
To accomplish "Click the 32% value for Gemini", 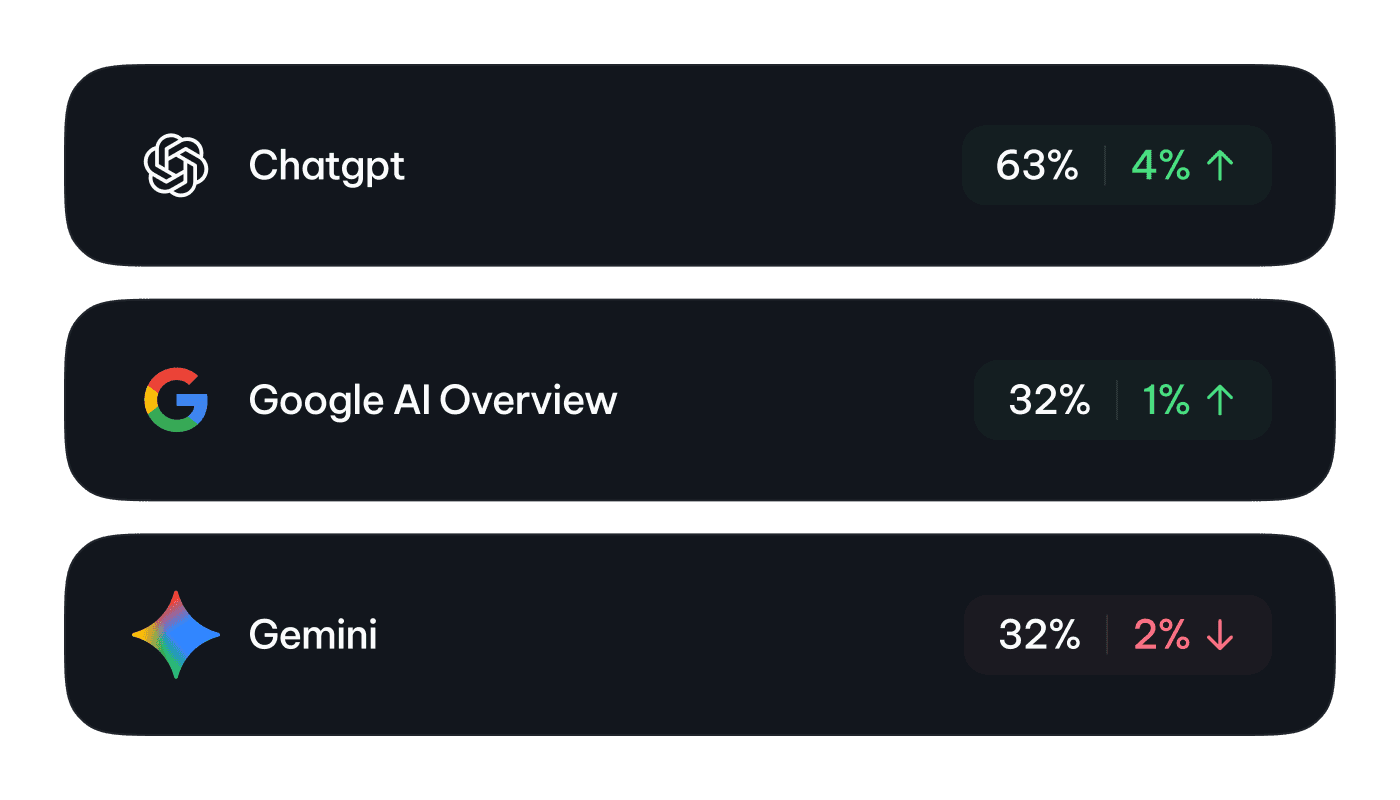I will (x=1039, y=635).
